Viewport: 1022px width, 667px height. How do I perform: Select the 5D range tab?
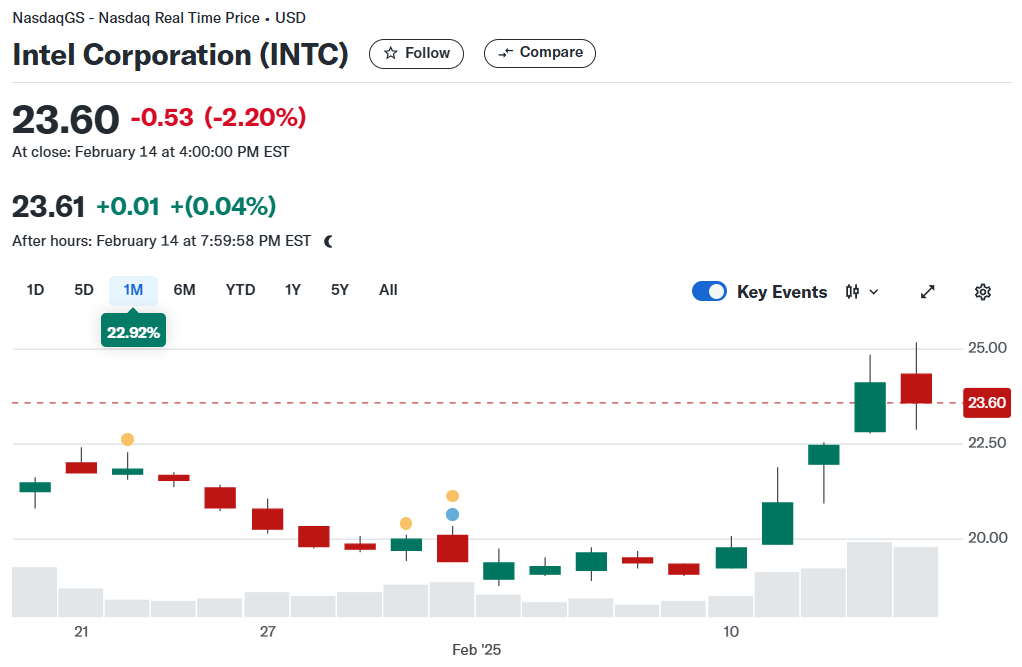coord(83,290)
